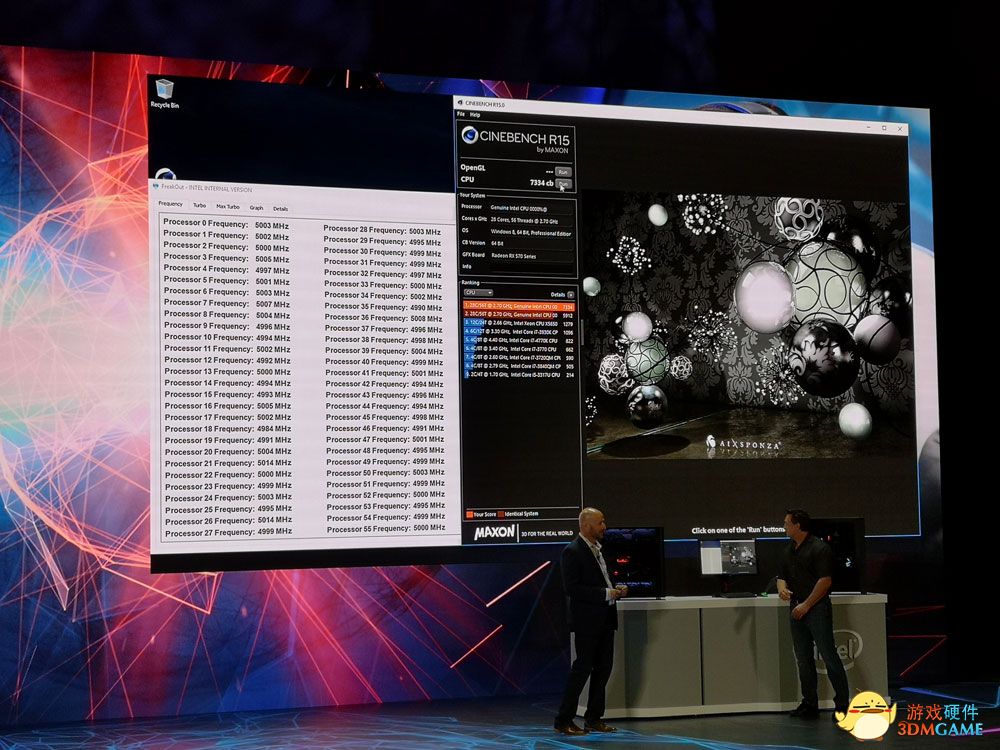
Task: Click the Processor 18 Frequency row
Action: pyautogui.click(x=228, y=429)
